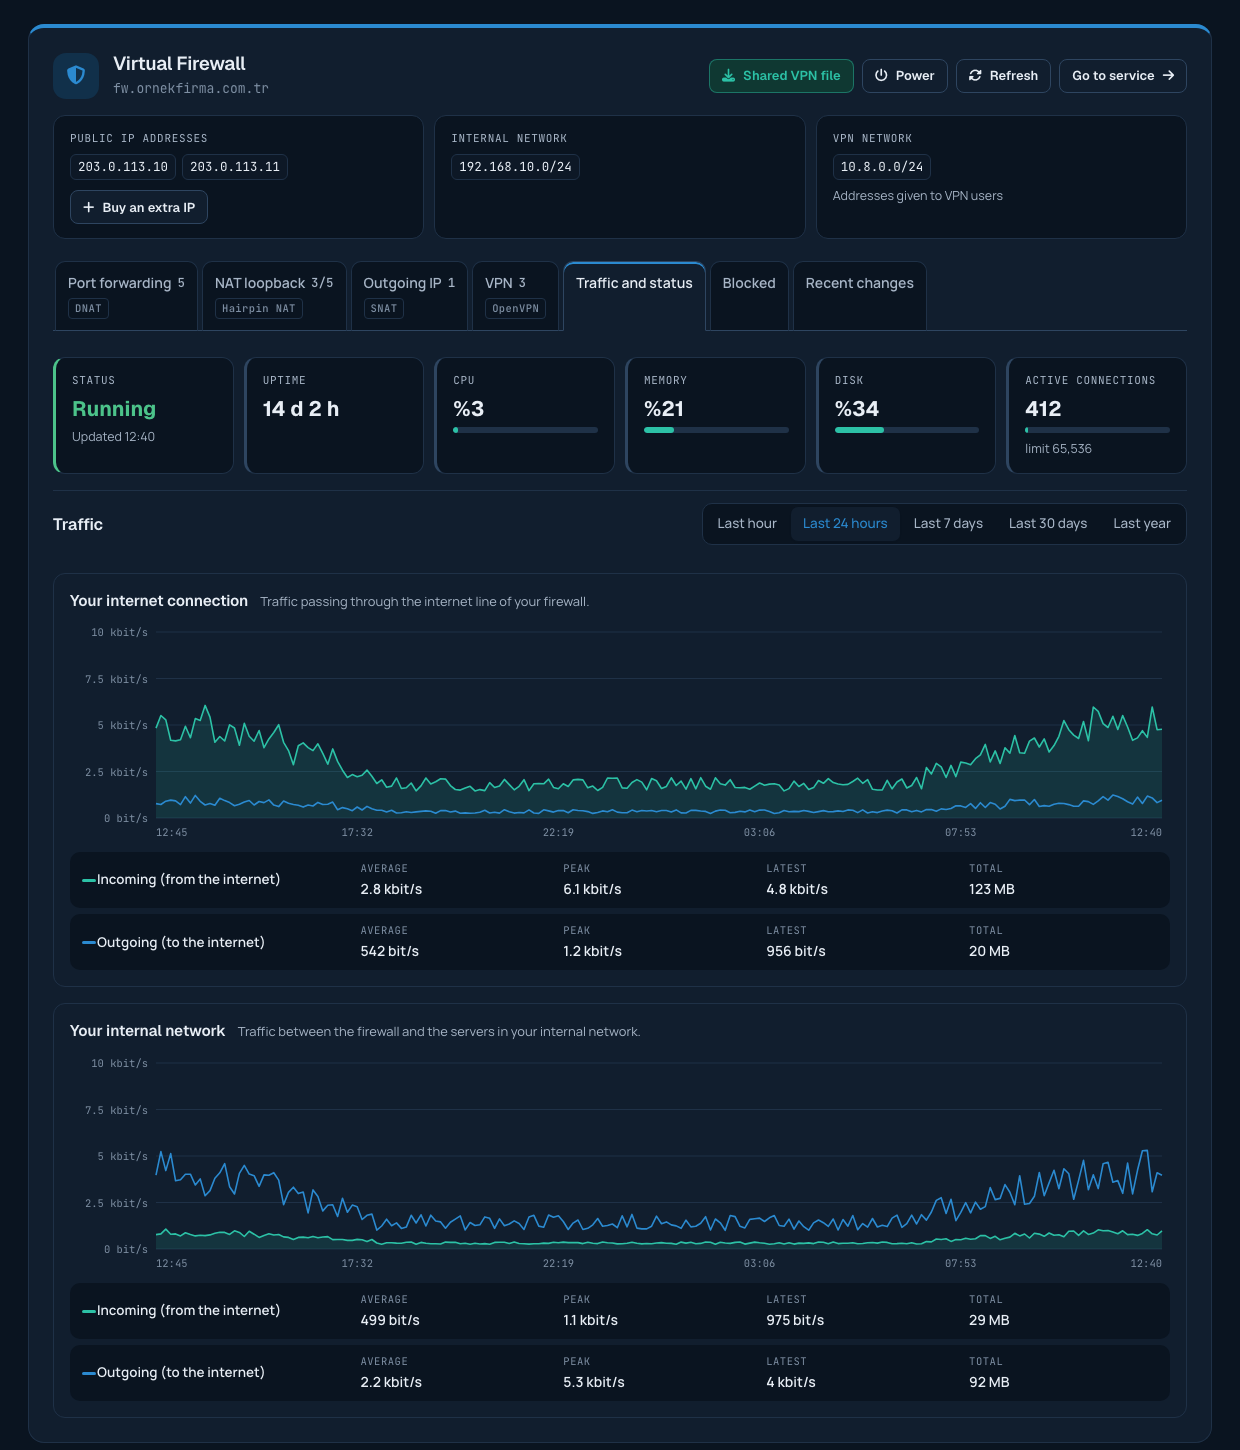Switch the range to Last 7 days
Screen dimensions: 1240x1450
pos(948,524)
